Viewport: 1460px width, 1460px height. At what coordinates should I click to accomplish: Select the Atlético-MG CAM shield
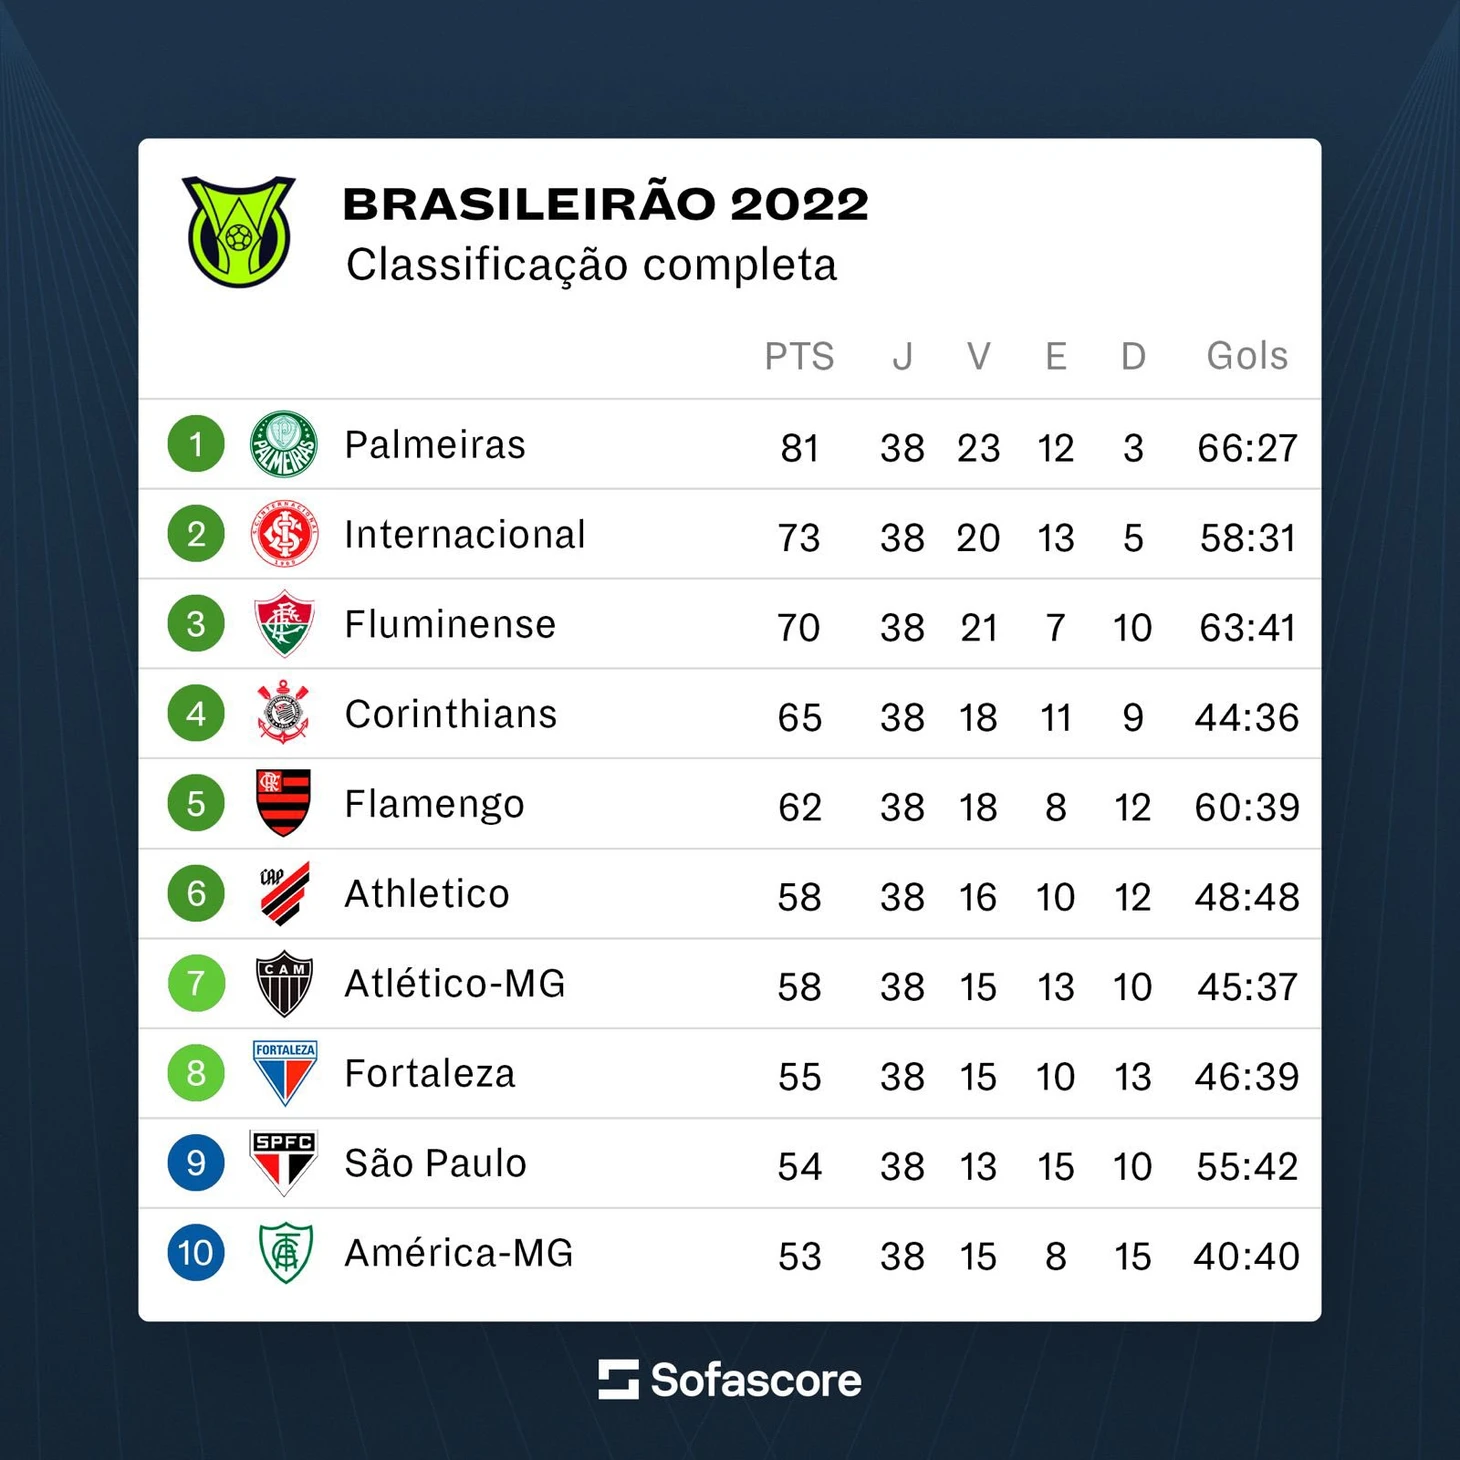(x=284, y=983)
